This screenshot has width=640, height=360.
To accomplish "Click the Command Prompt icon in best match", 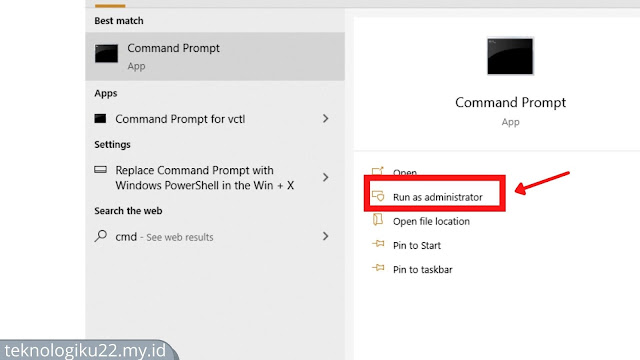I will 107,53.
